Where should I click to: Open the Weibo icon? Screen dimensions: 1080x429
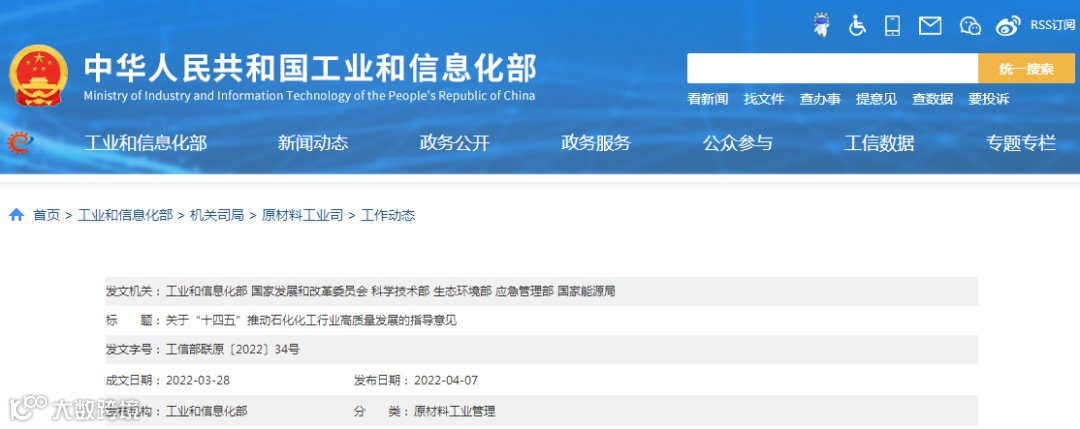pos(1008,26)
